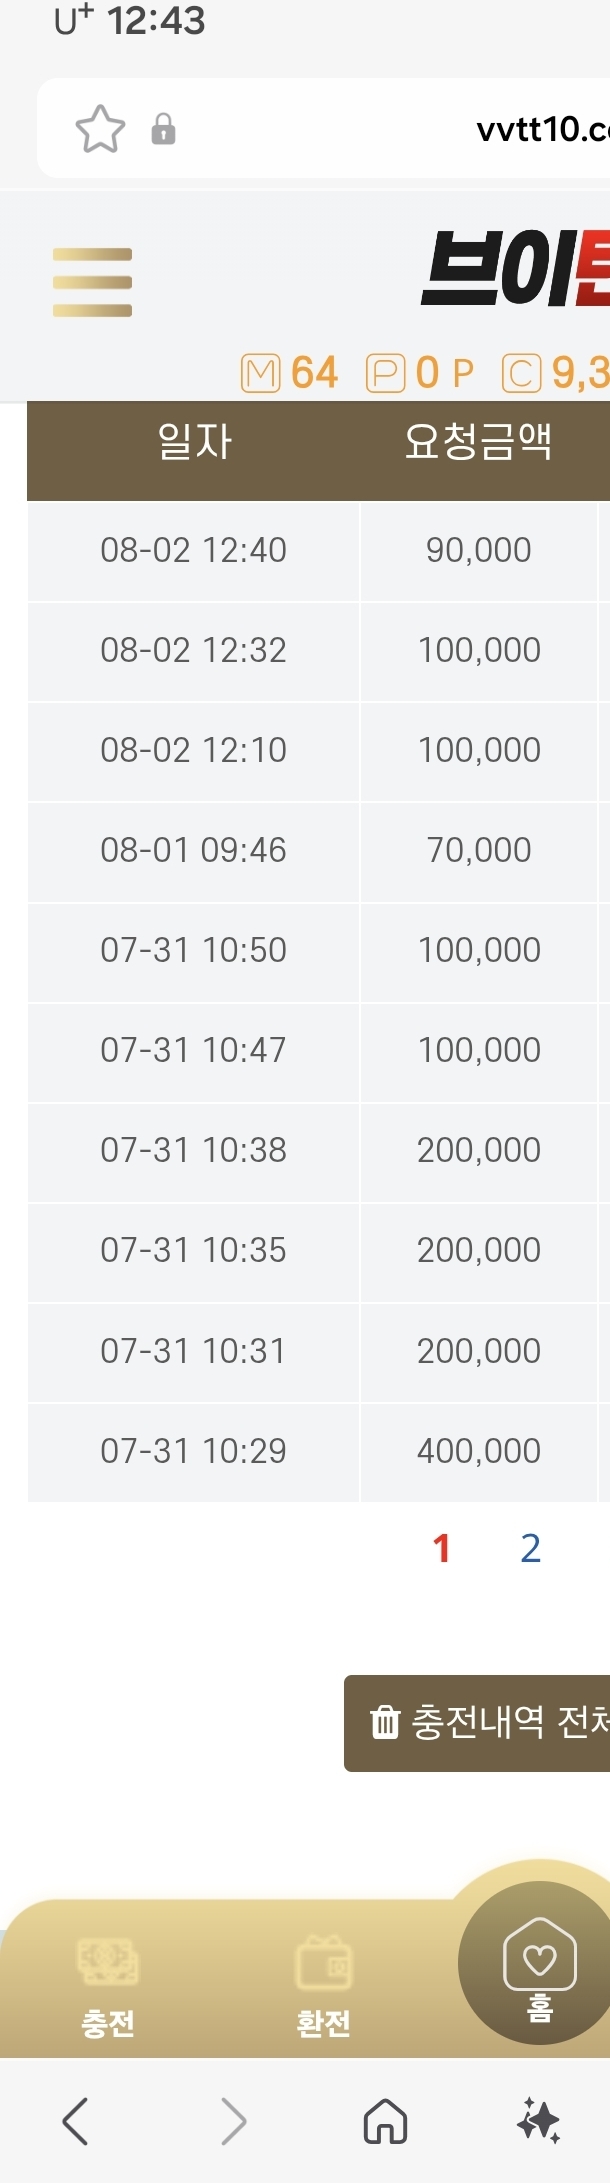Open the gold hamburger menu
The height and width of the screenshot is (2183, 610).
[92, 282]
